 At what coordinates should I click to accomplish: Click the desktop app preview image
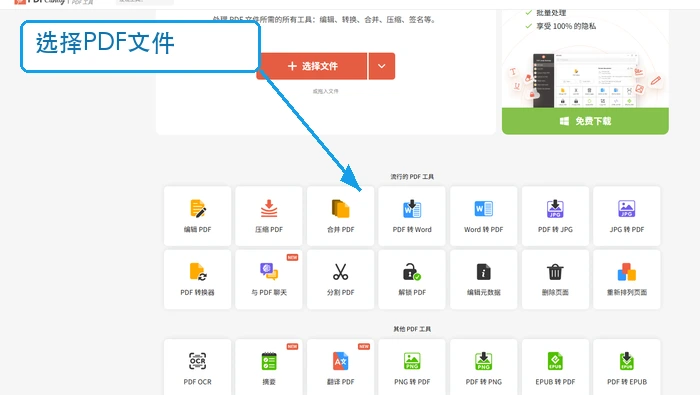(585, 79)
